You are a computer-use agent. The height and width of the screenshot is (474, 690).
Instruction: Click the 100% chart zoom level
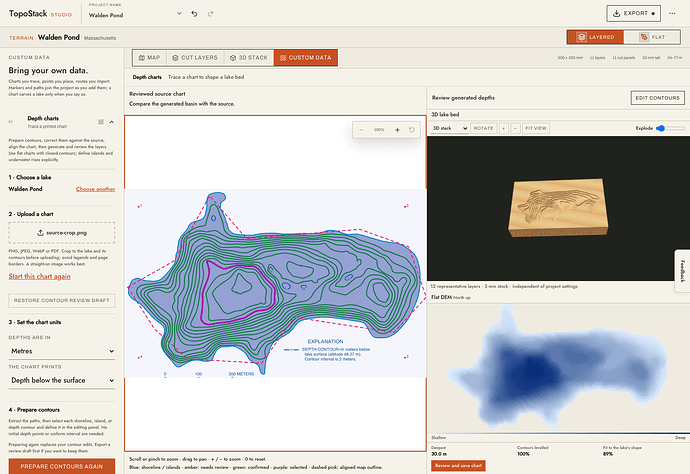click(x=379, y=130)
